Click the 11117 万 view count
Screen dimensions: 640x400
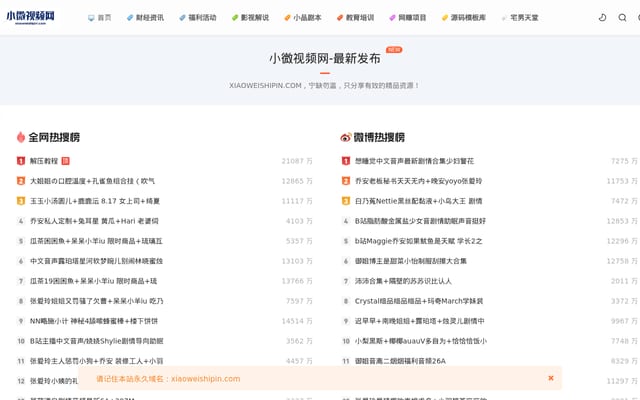pyautogui.click(x=297, y=201)
